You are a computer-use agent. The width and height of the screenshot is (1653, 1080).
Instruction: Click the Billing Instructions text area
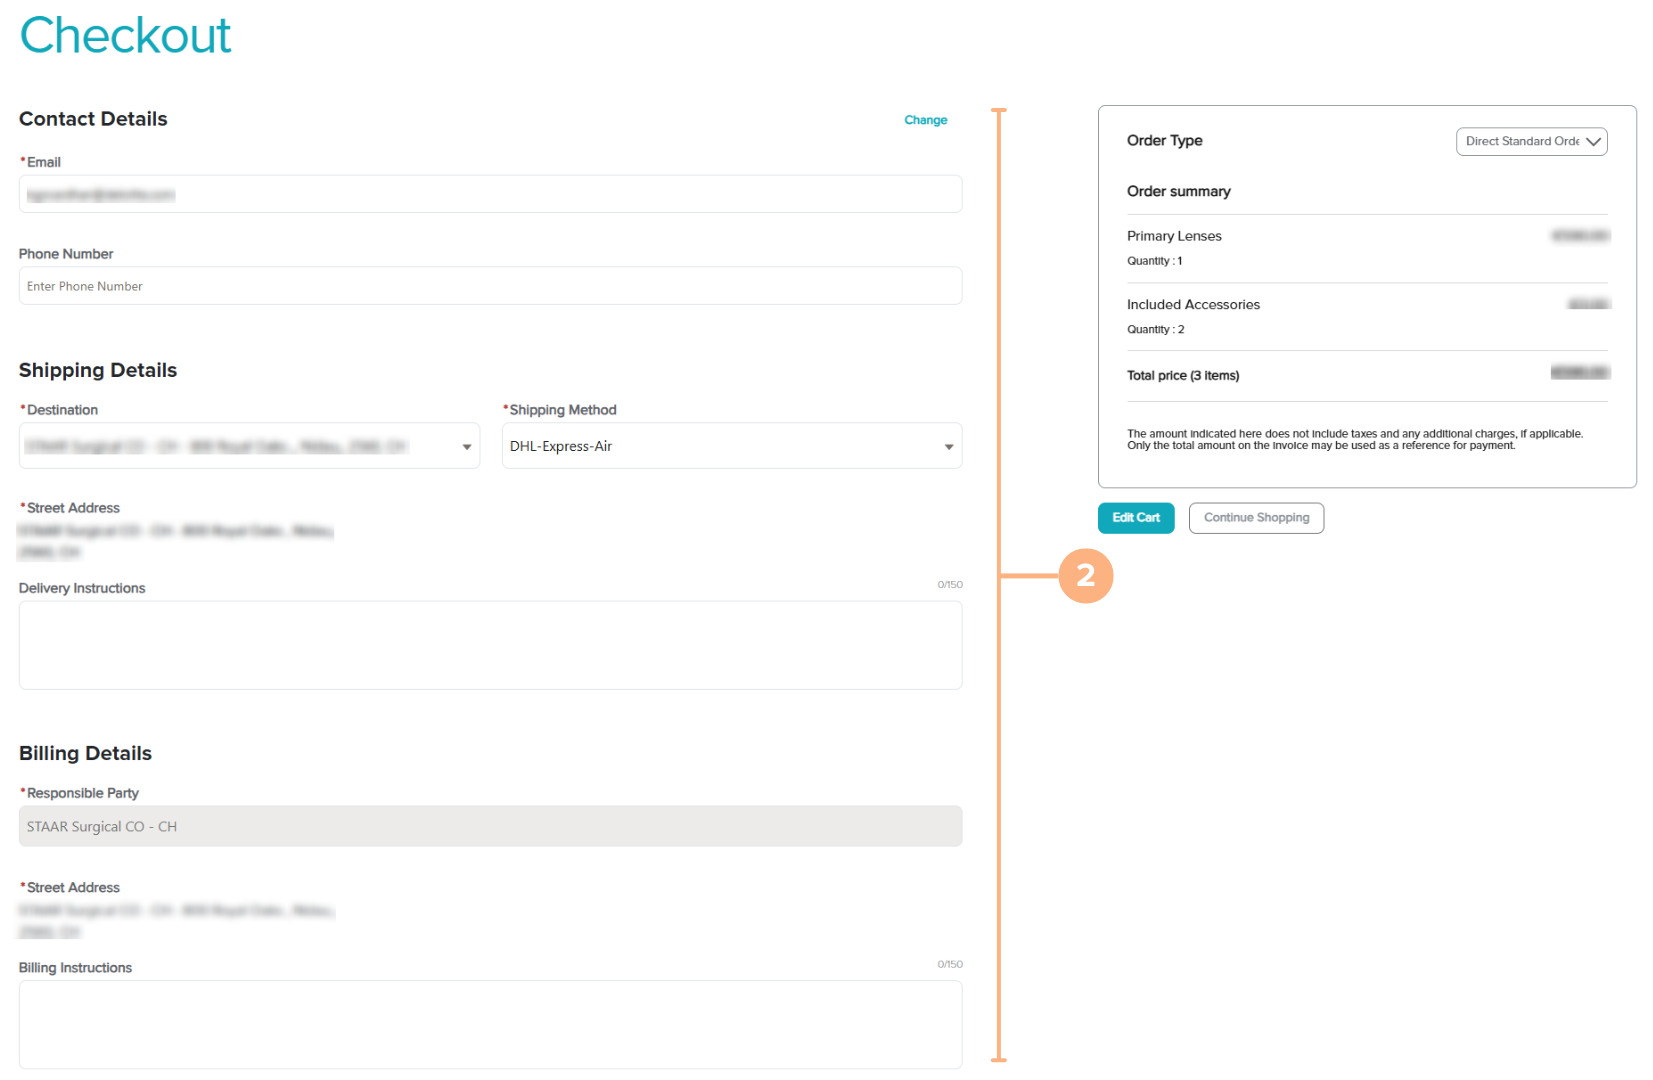pos(490,1024)
